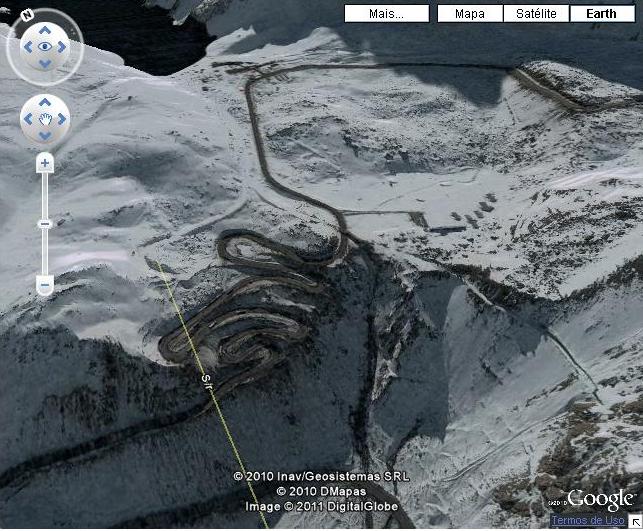The width and height of the screenshot is (643, 531).
Task: Tilt view down with look-joystick arrow
Action: (45, 64)
